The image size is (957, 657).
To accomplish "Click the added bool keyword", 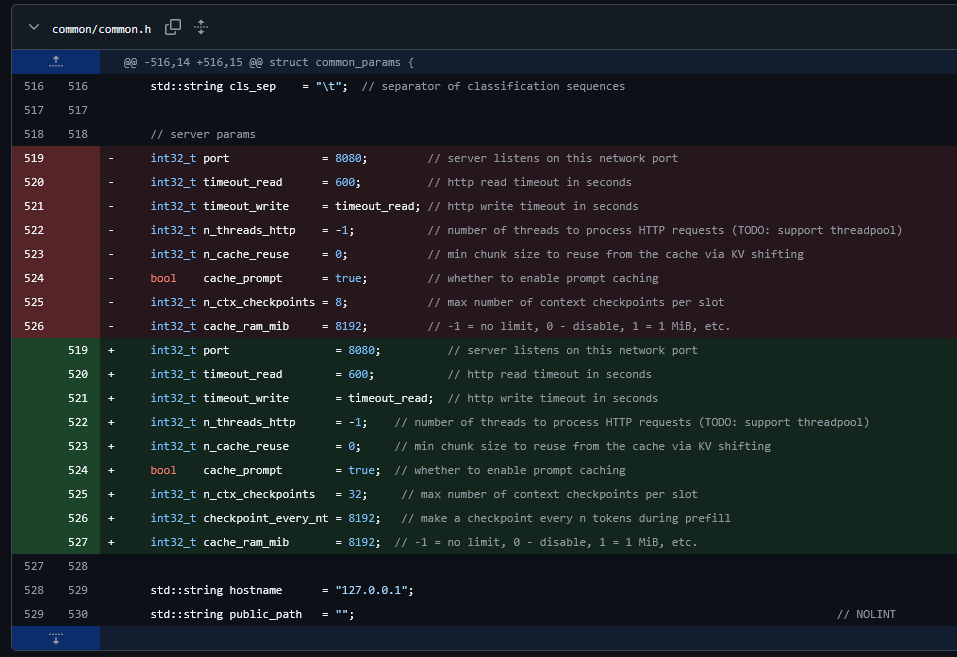I will pyautogui.click(x=163, y=470).
